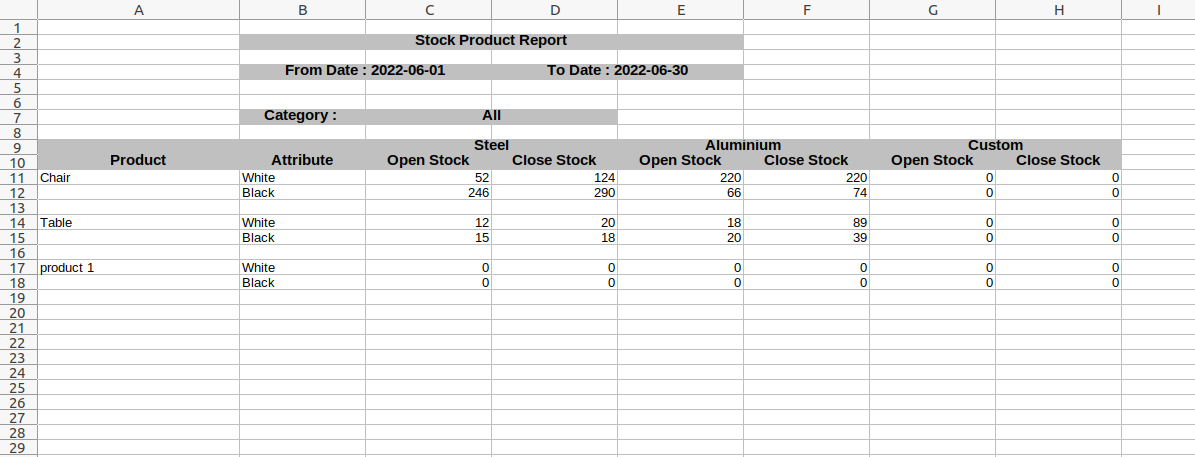
Task: Select row 20 header
Action: (x=18, y=313)
